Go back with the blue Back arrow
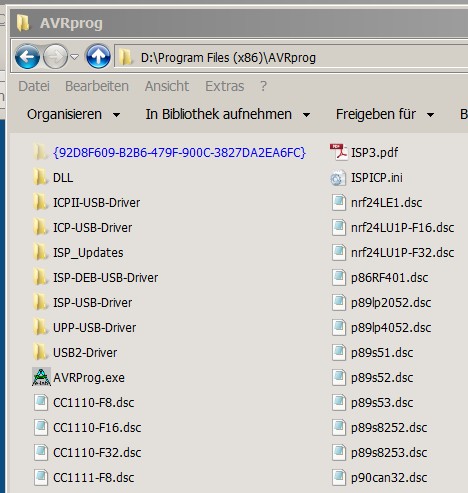 (27, 57)
